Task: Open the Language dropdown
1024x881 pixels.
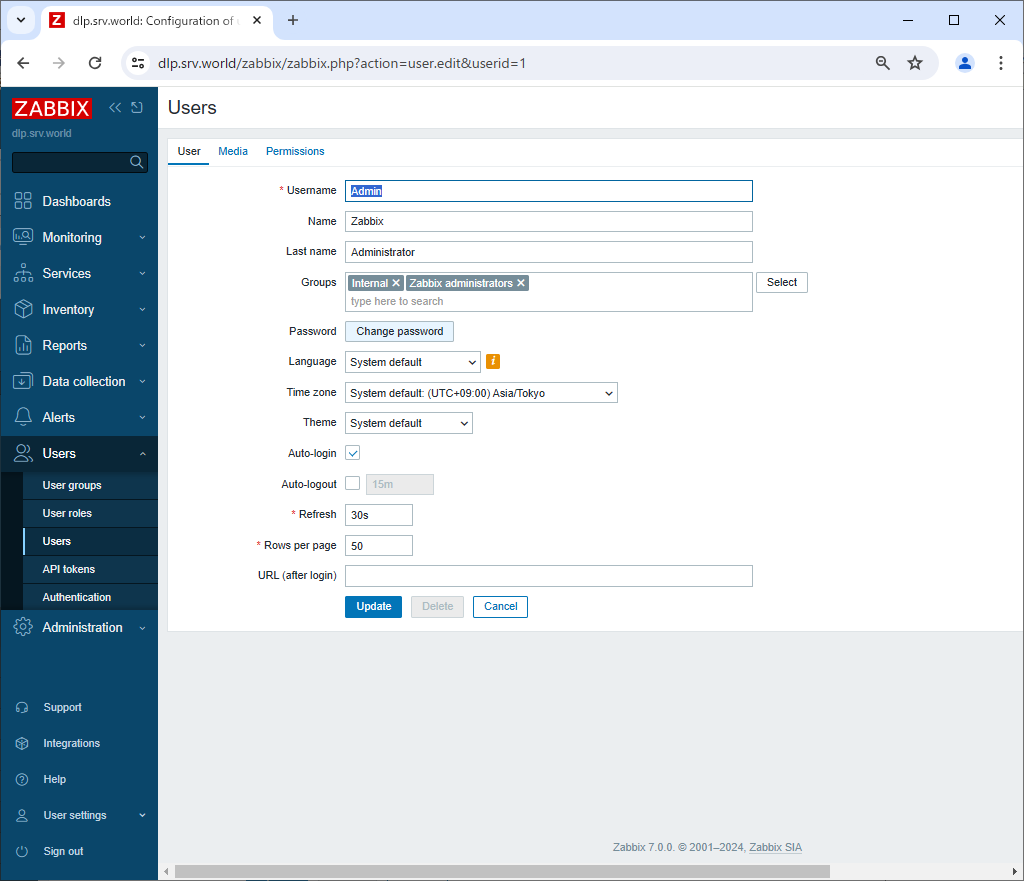Action: [413, 362]
